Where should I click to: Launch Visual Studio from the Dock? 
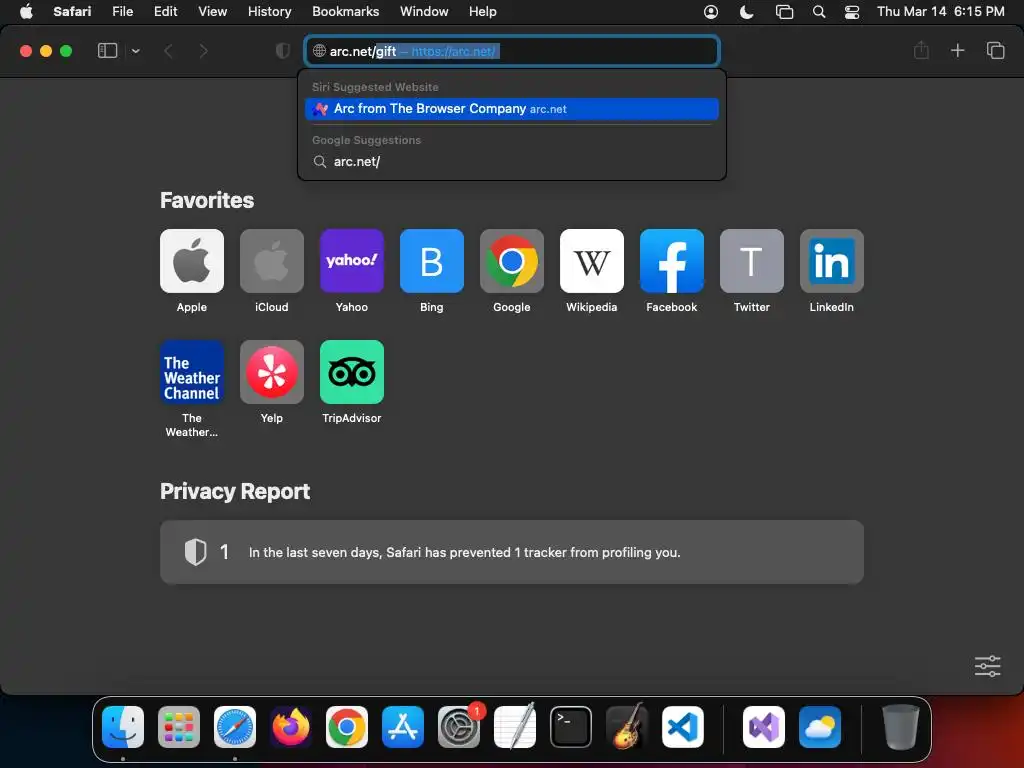coord(763,727)
